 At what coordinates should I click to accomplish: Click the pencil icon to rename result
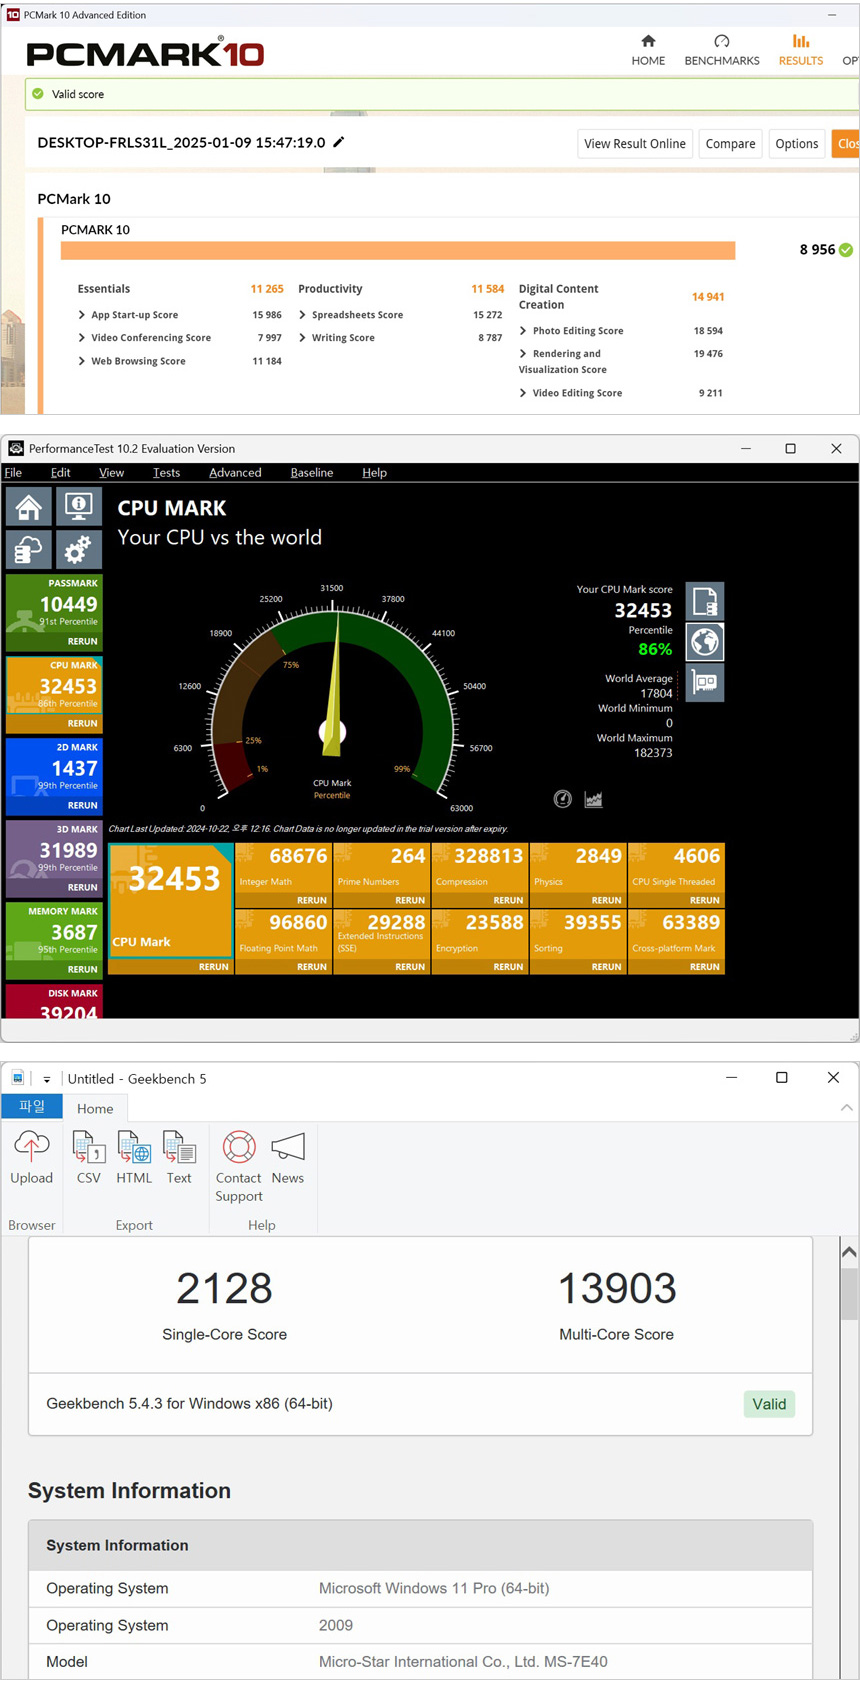click(339, 142)
